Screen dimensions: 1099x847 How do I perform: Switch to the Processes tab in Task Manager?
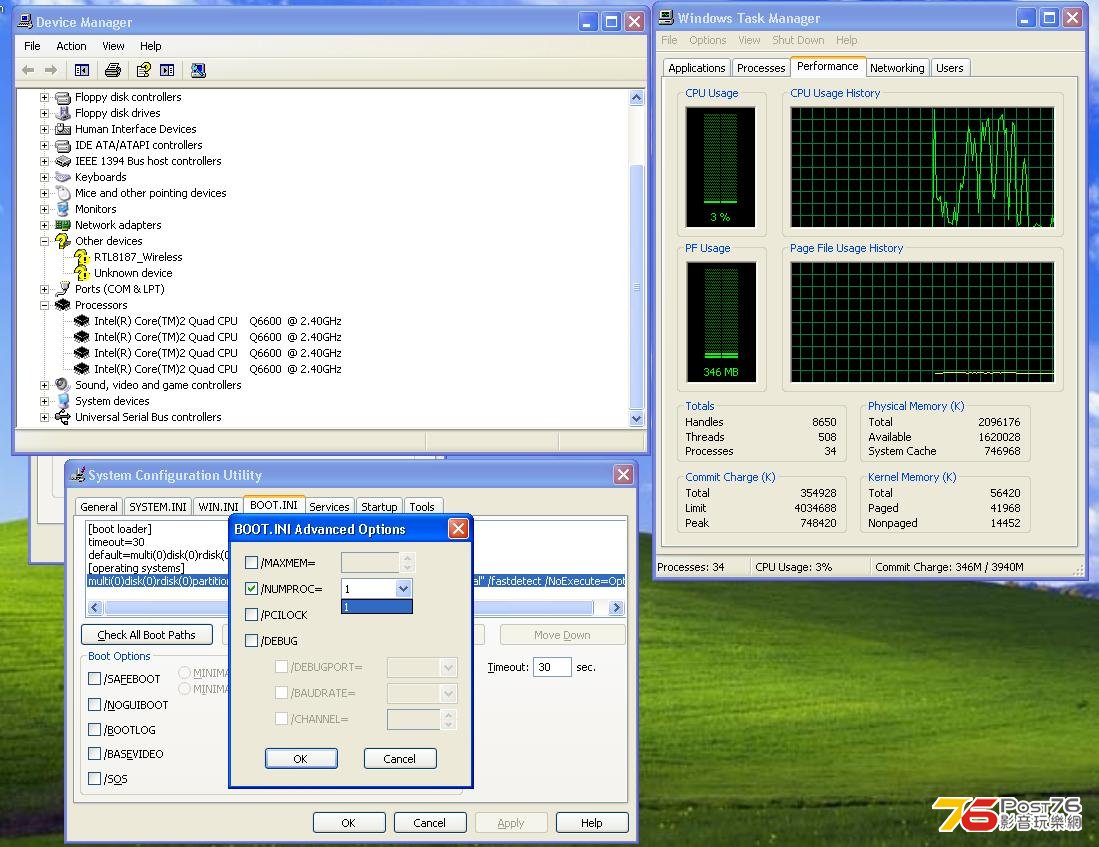tap(760, 68)
